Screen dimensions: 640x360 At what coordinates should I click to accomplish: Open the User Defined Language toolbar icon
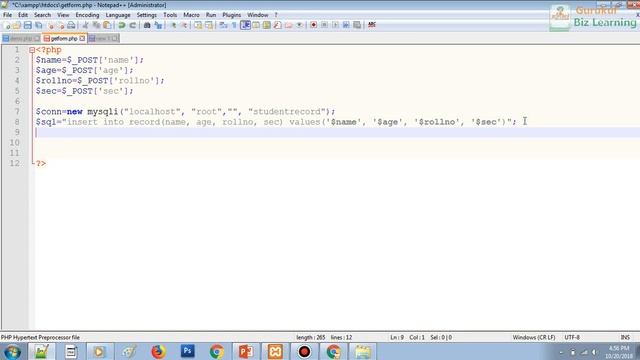pyautogui.click(x=256, y=25)
